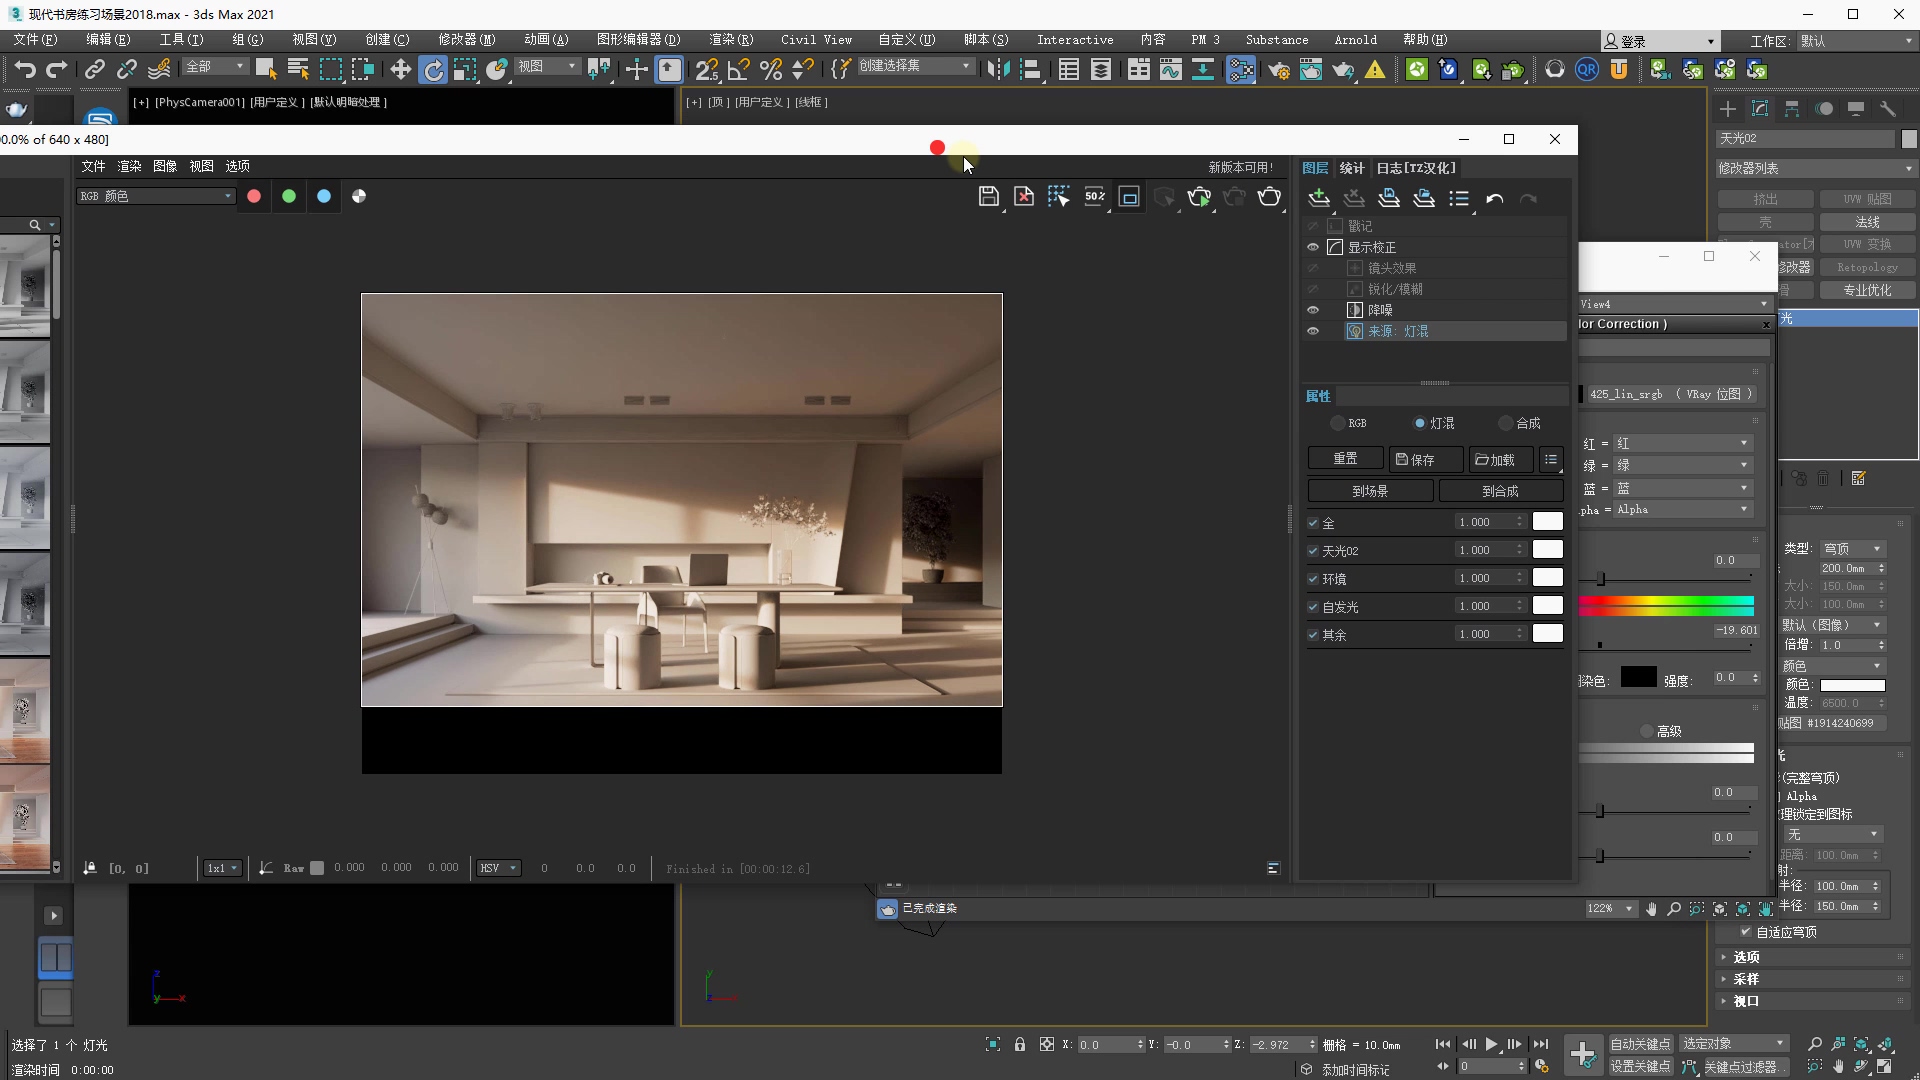This screenshot has height=1080, width=1920.
Task: Click the Select and Move tool
Action: [400, 69]
